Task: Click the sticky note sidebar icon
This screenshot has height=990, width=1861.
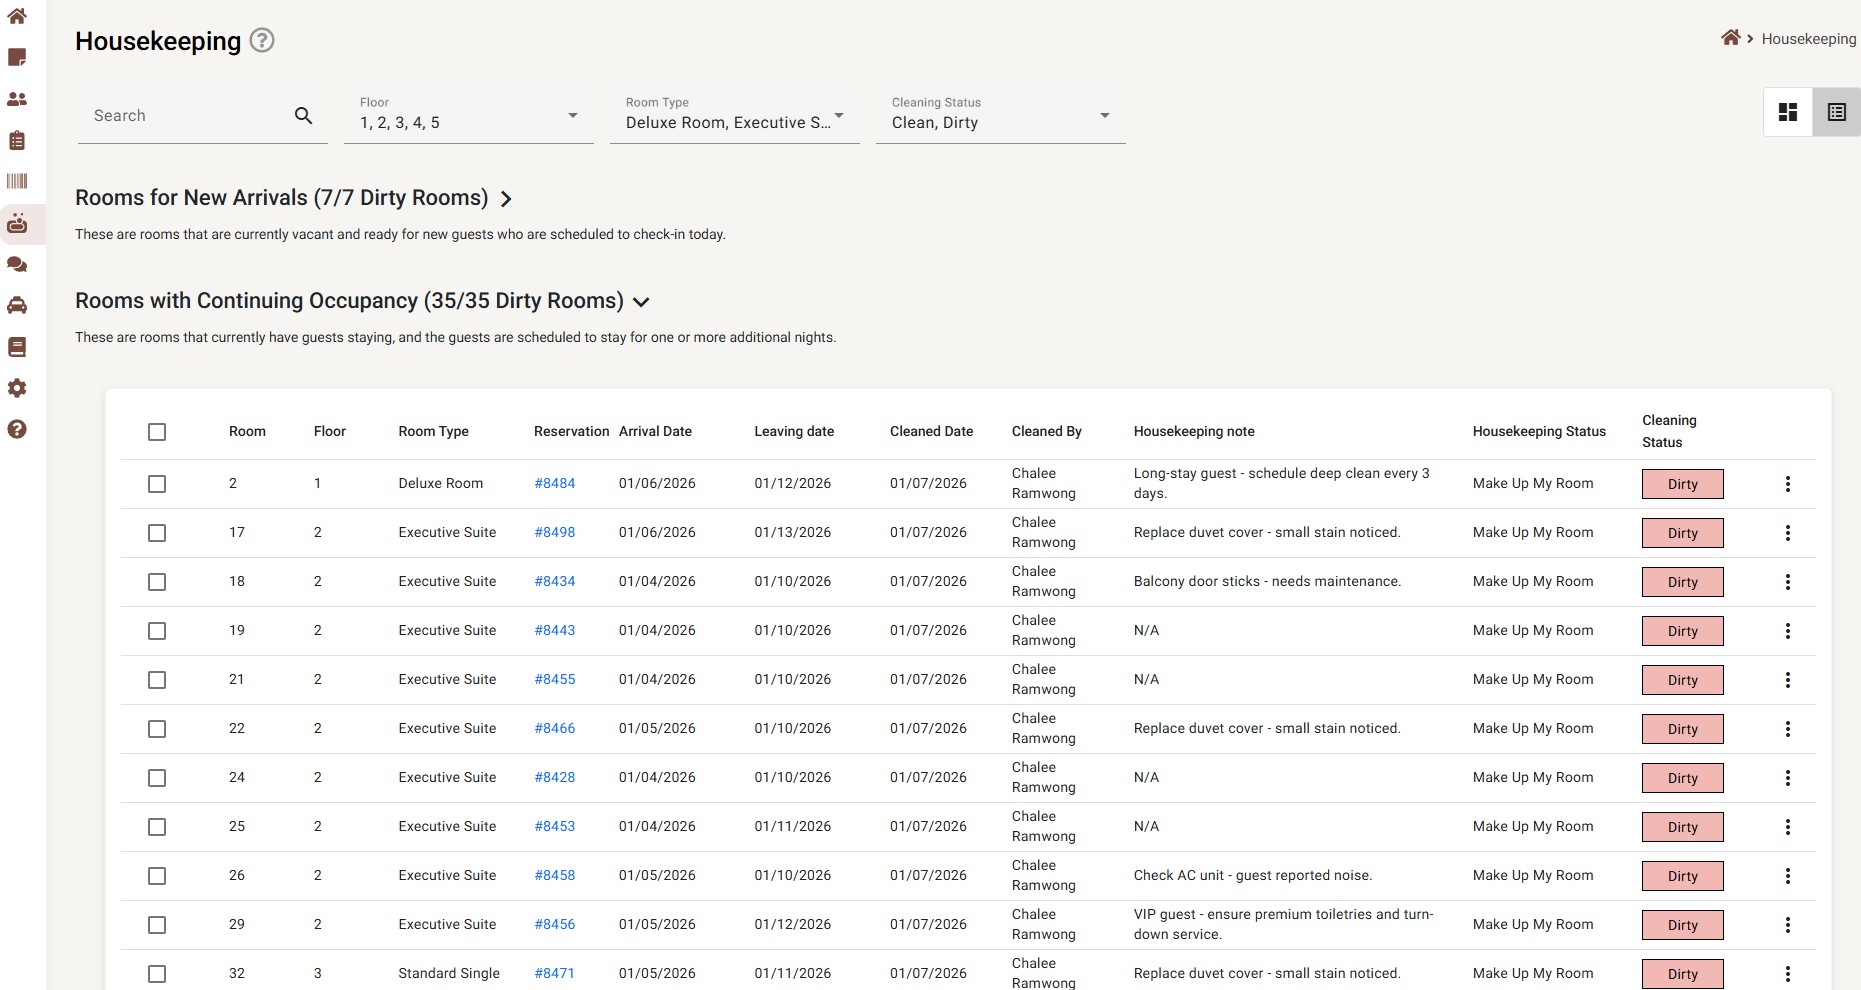Action: [x=17, y=58]
